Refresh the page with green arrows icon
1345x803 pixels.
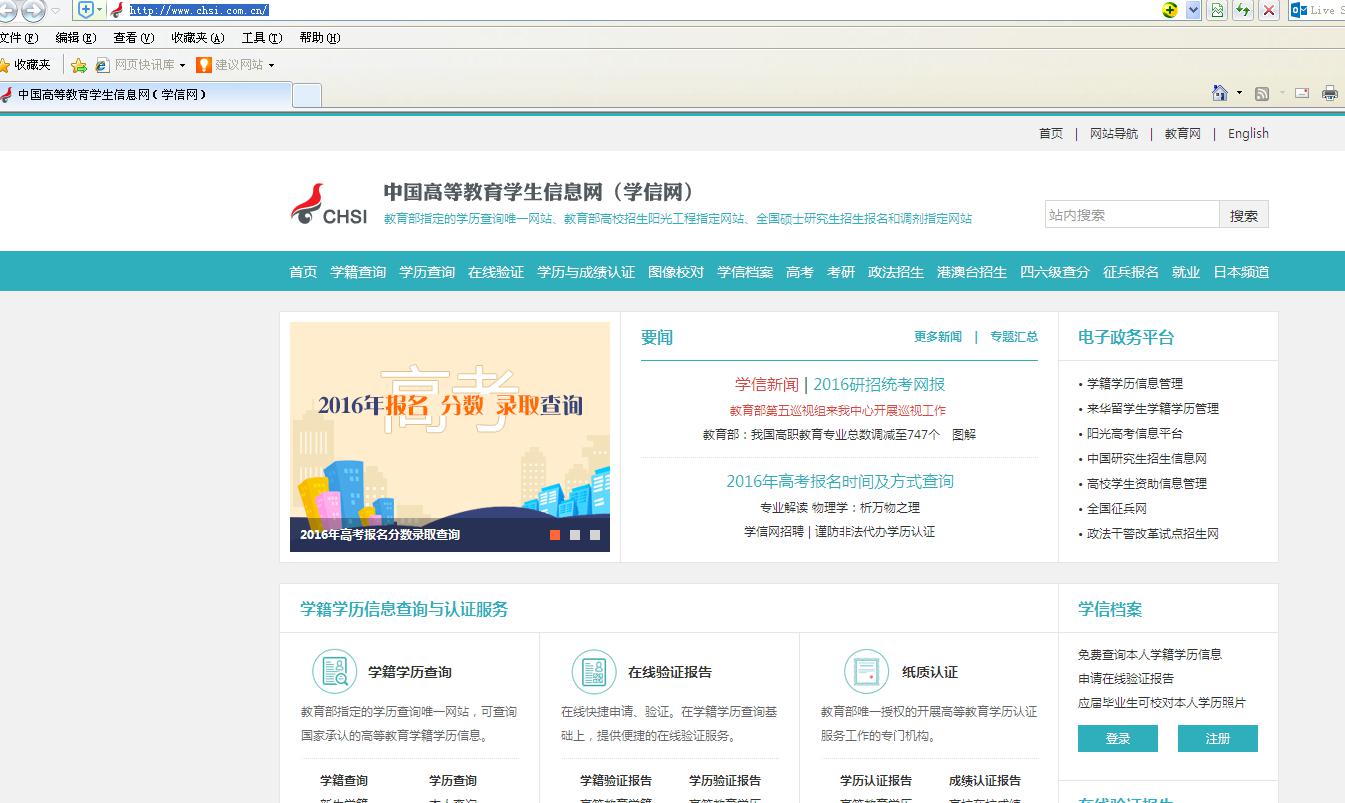click(x=1243, y=10)
